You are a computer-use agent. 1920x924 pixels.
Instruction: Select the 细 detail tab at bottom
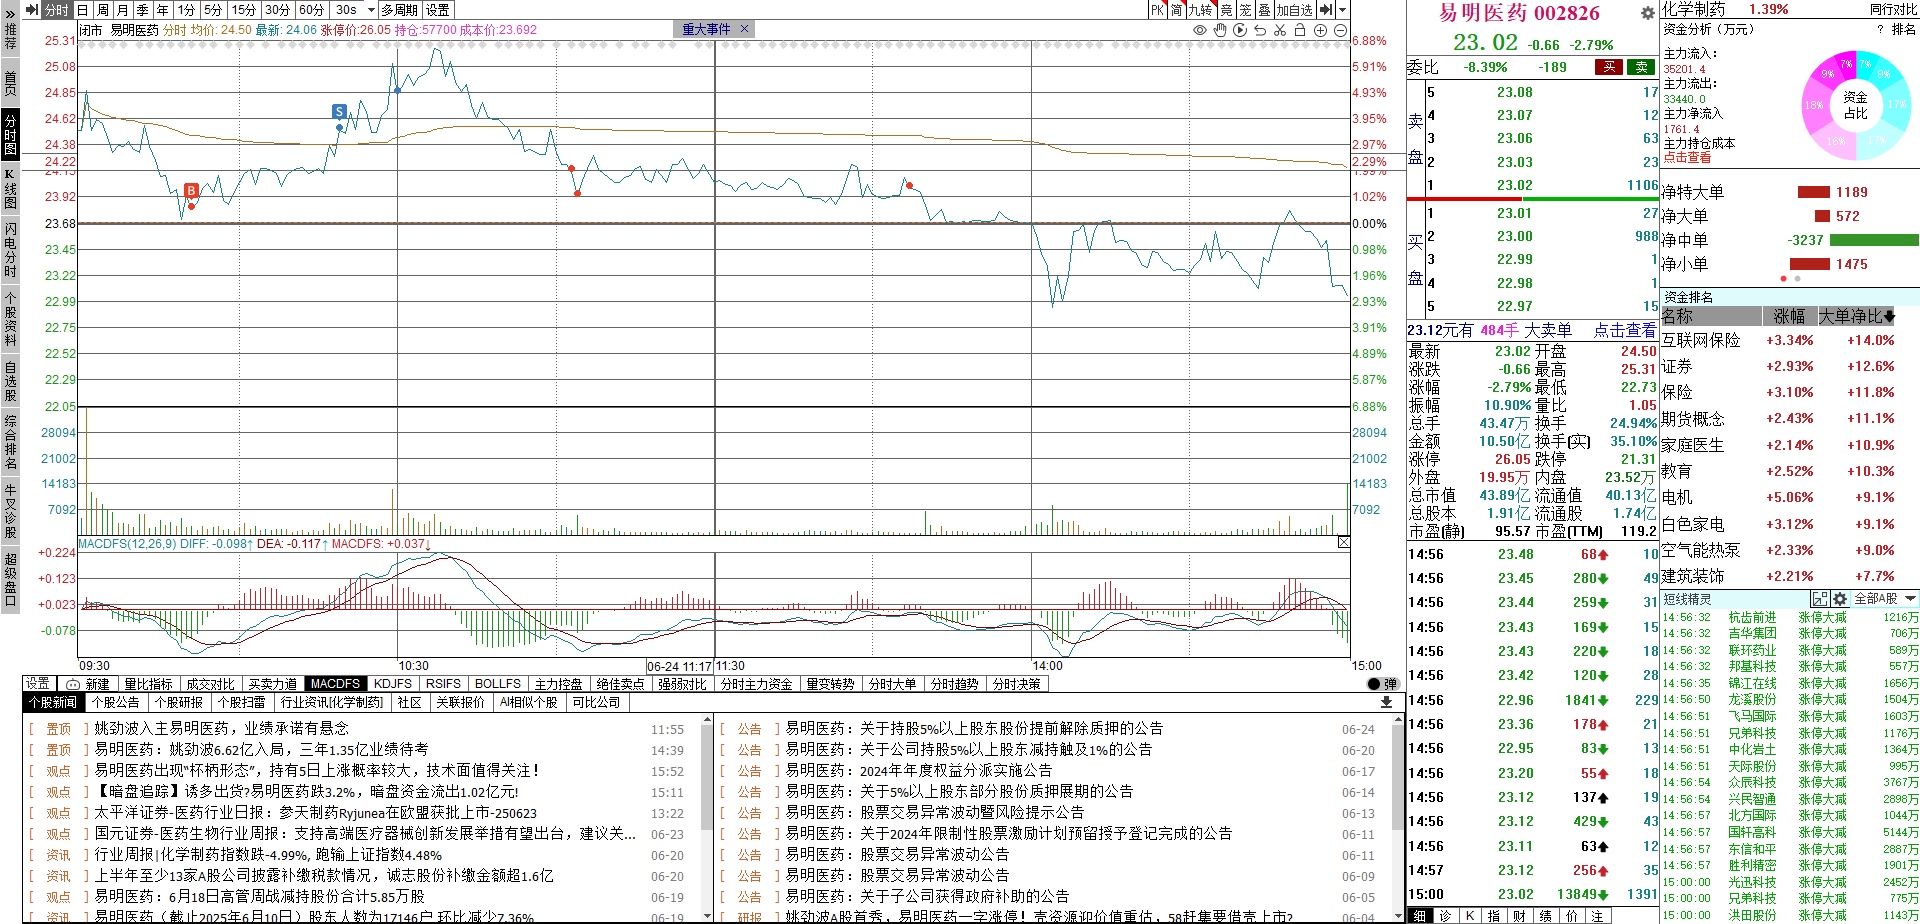pos(1419,915)
